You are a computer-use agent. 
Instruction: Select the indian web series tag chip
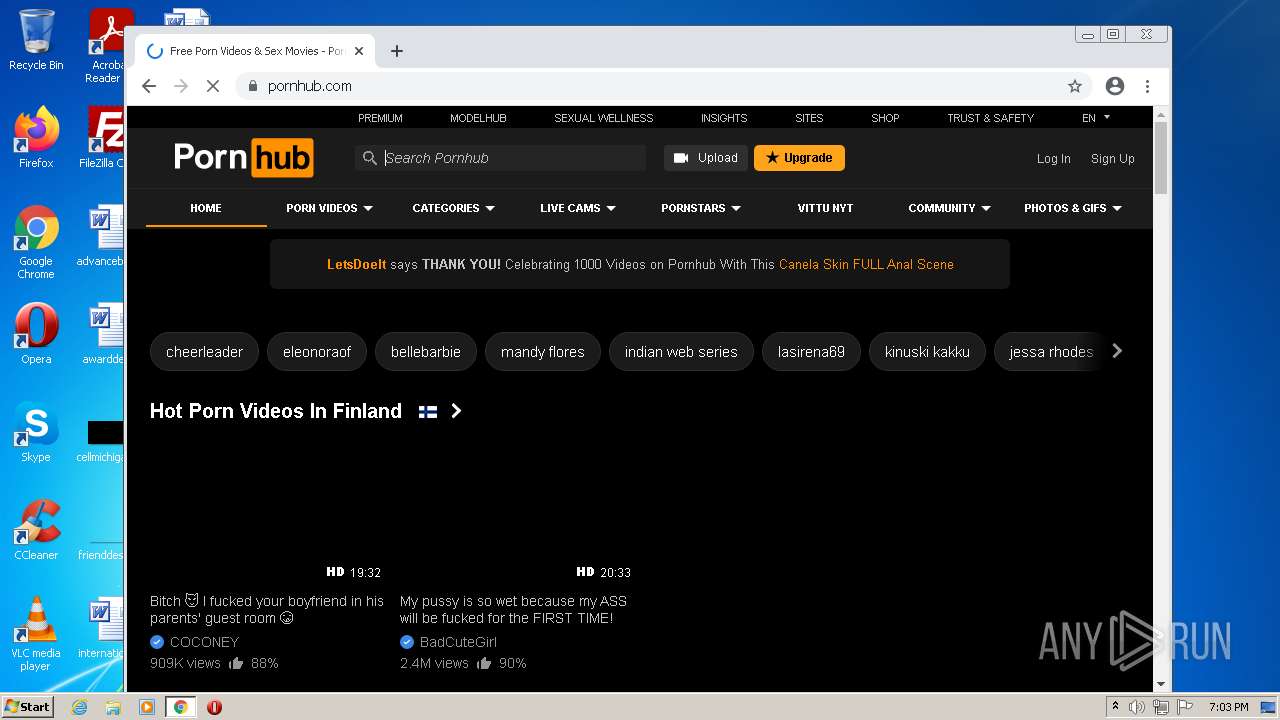tap(681, 352)
